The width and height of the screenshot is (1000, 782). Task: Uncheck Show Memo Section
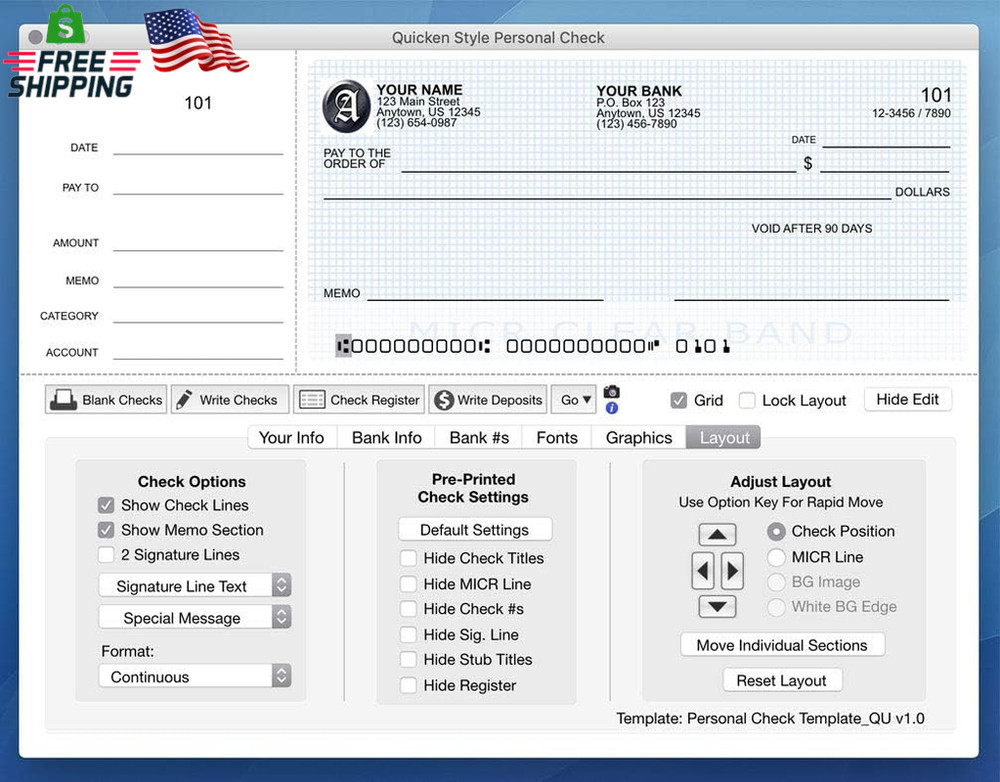pyautogui.click(x=106, y=530)
